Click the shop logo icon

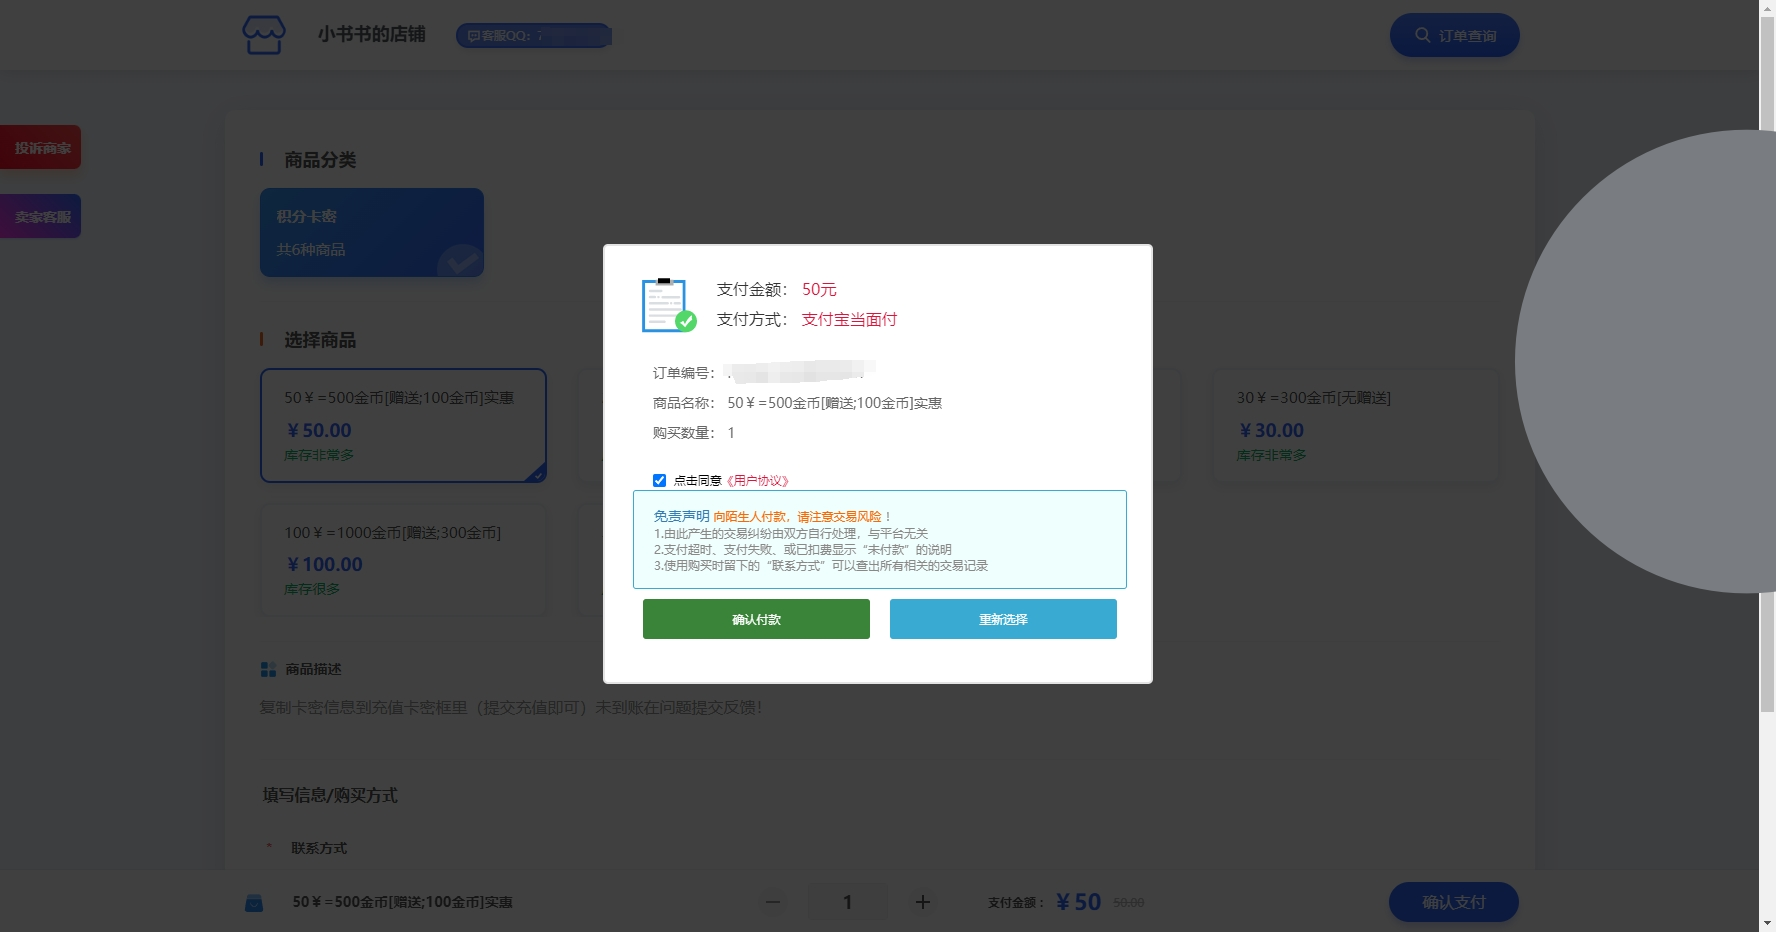(264, 35)
